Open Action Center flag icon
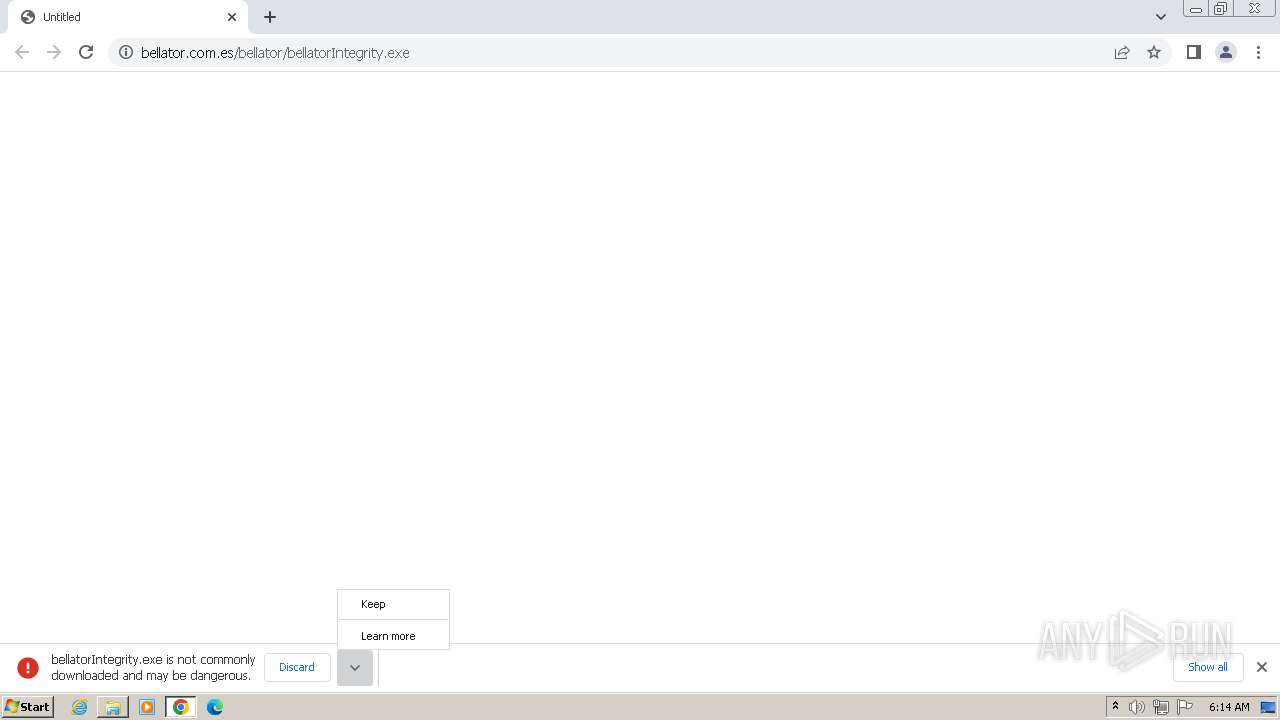1280x720 pixels. coord(1185,707)
